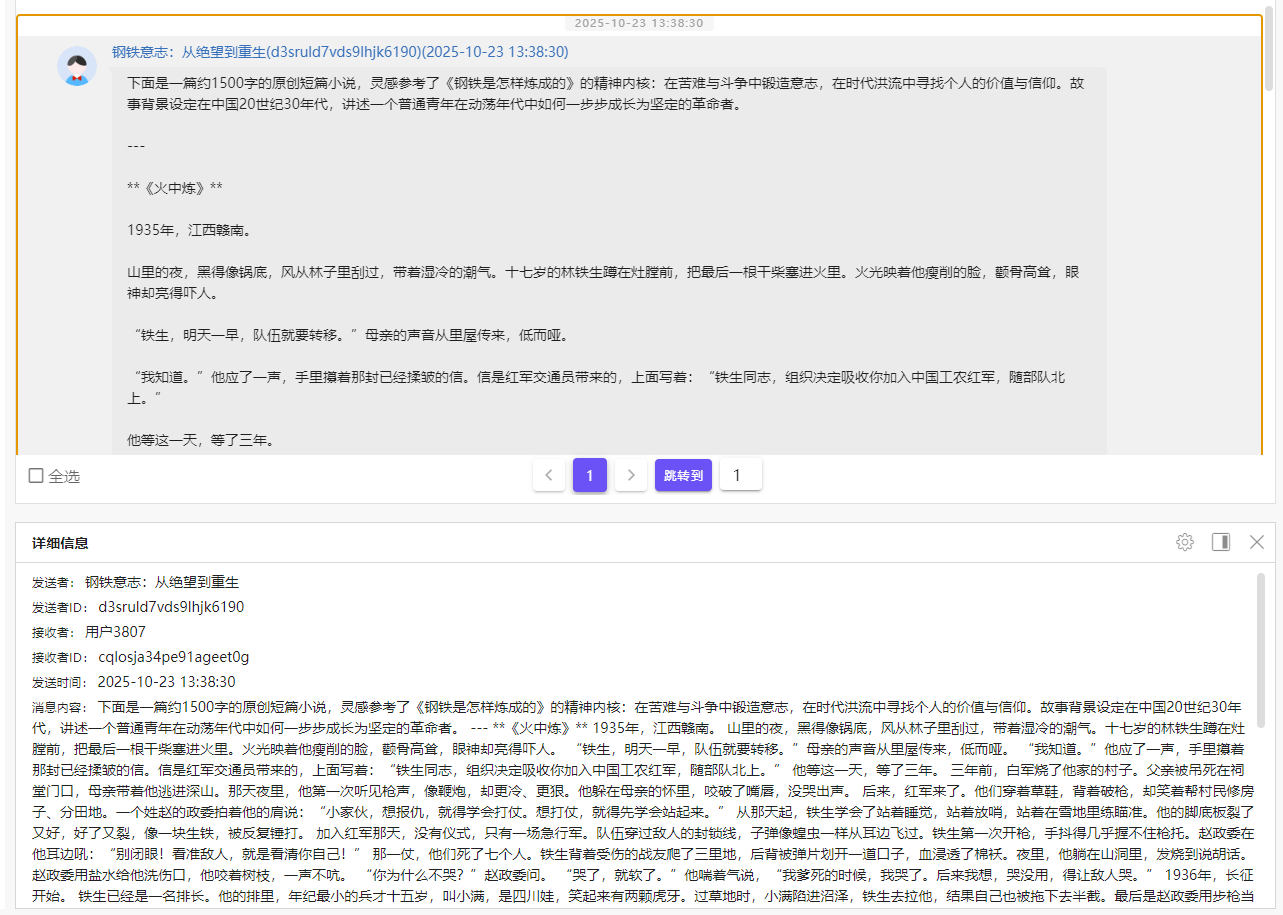
Task: Tick the 全选 checkbox
Action: (36, 476)
